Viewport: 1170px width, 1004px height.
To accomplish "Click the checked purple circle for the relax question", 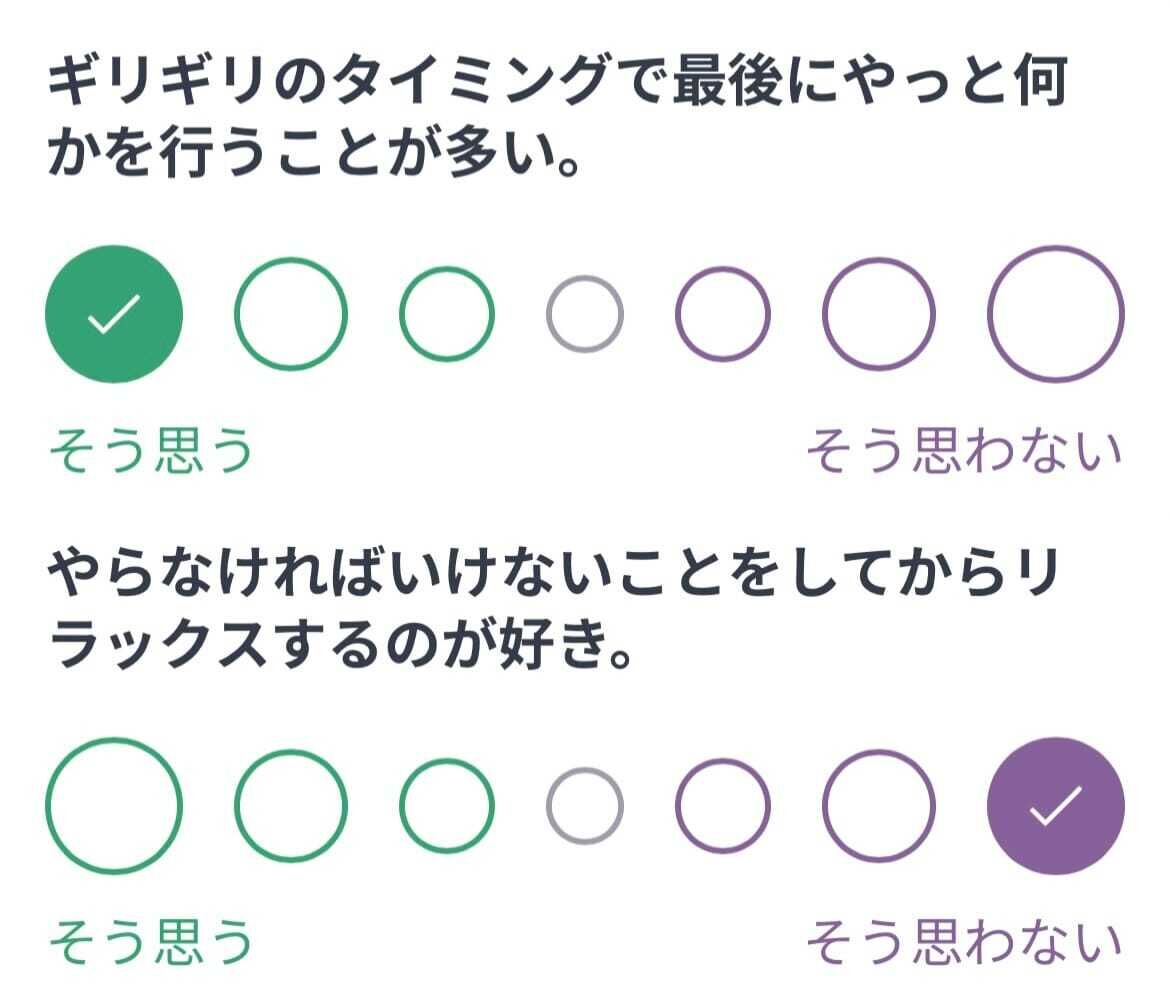I will pyautogui.click(x=1056, y=805).
